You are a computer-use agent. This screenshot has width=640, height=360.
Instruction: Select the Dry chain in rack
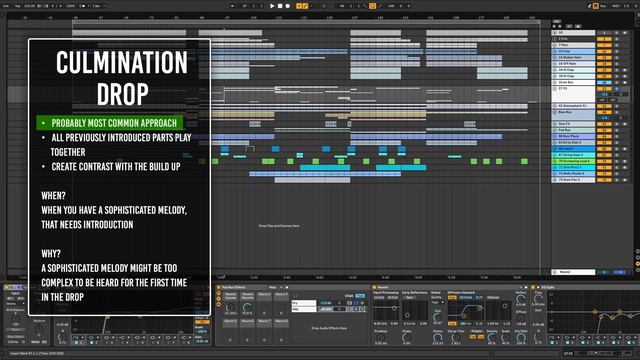pos(304,303)
